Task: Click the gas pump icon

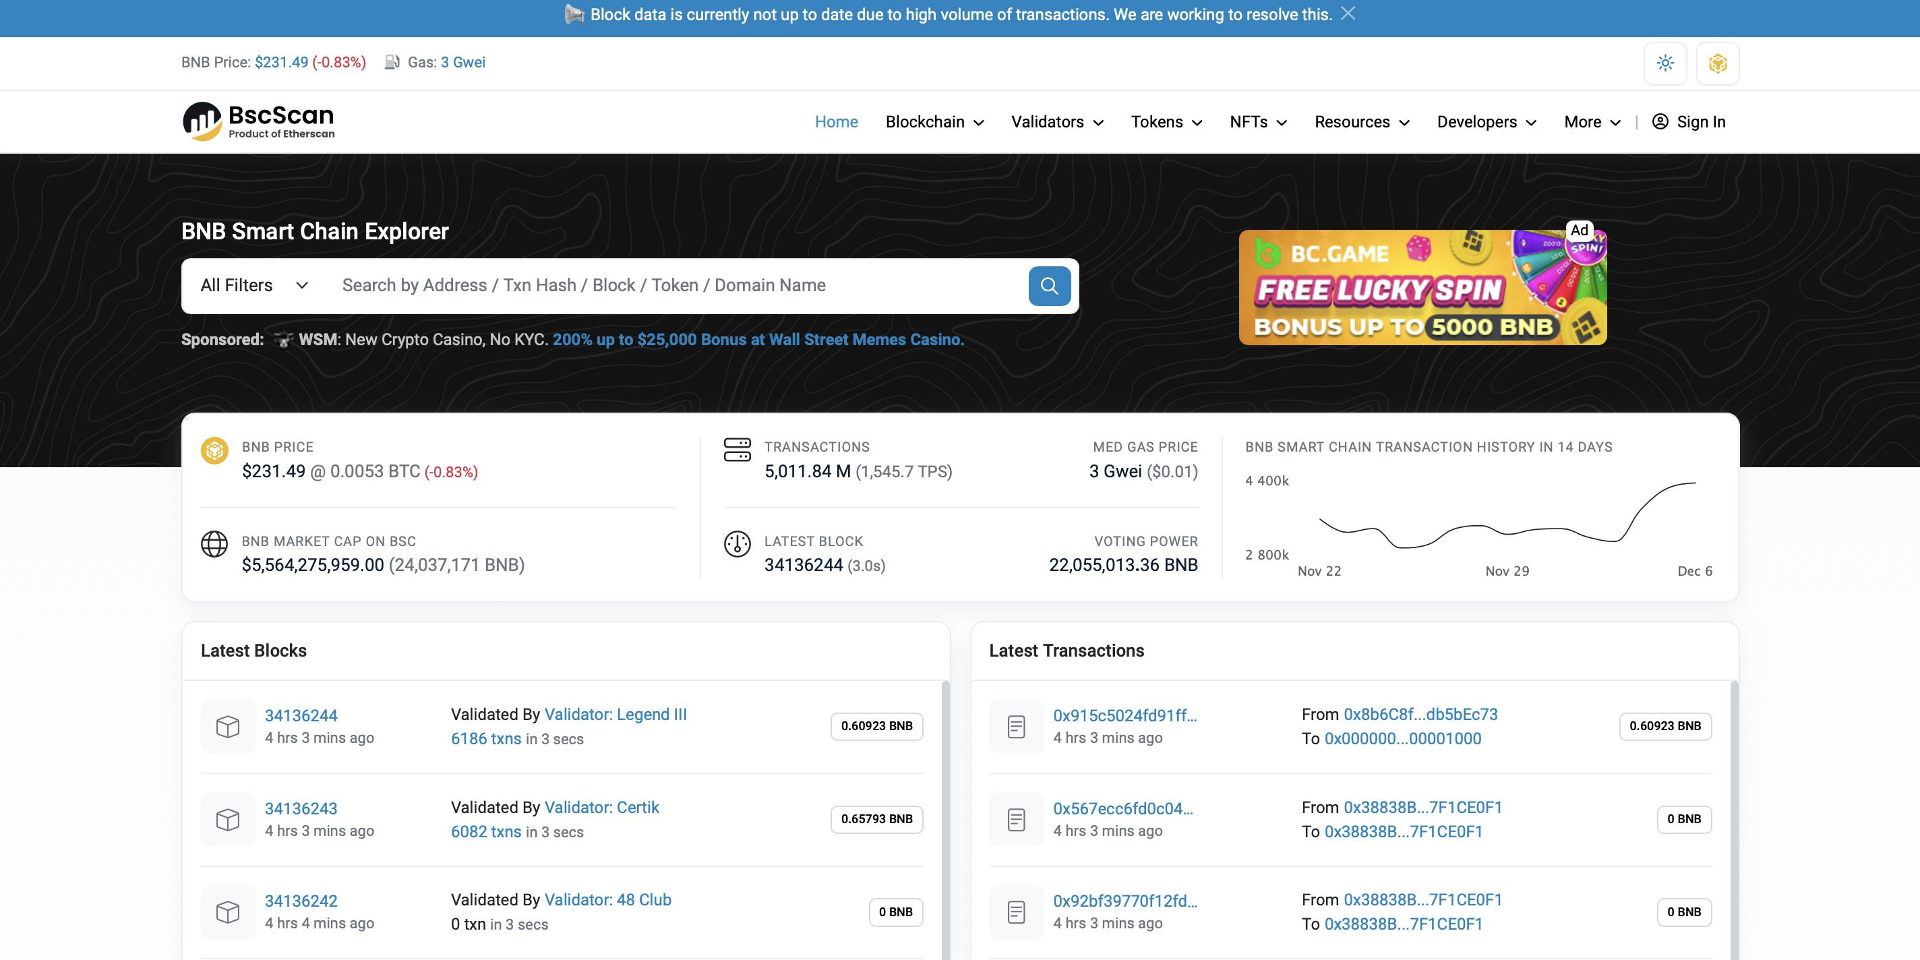Action: (x=392, y=62)
